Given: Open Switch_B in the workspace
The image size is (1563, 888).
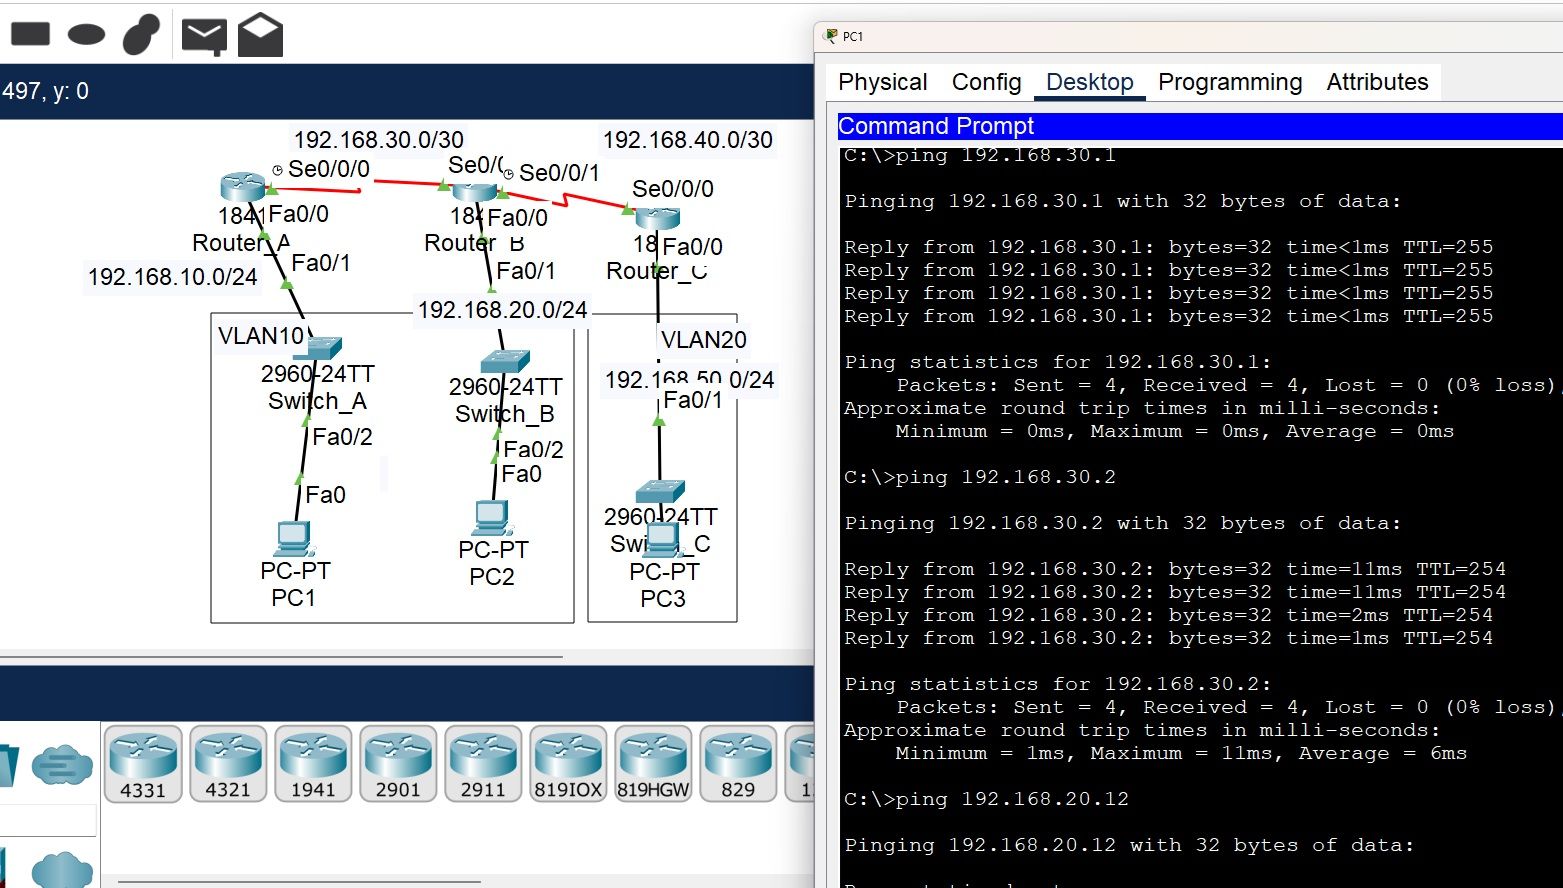Looking at the screenshot, I should pyautogui.click(x=505, y=361).
